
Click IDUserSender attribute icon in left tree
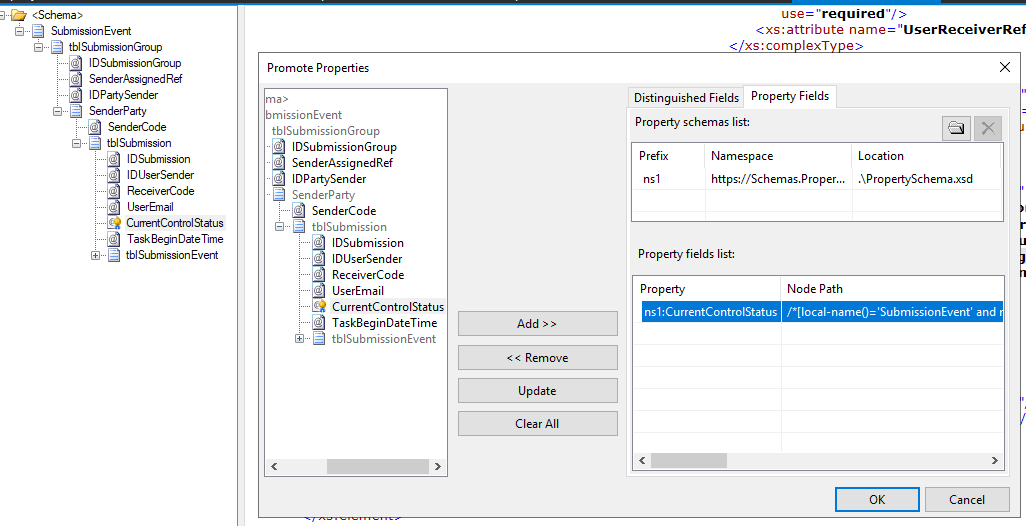point(114,175)
